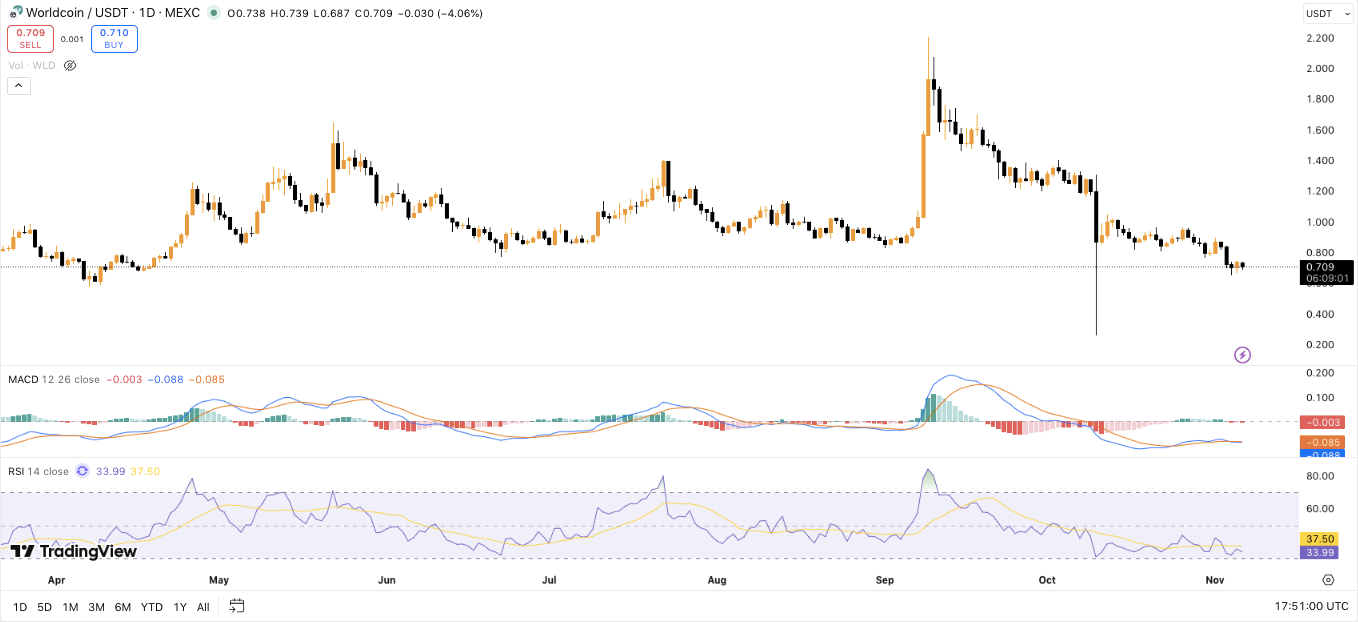Click the 0.709 current price label
Viewport: 1358px width, 622px height.
[1325, 267]
